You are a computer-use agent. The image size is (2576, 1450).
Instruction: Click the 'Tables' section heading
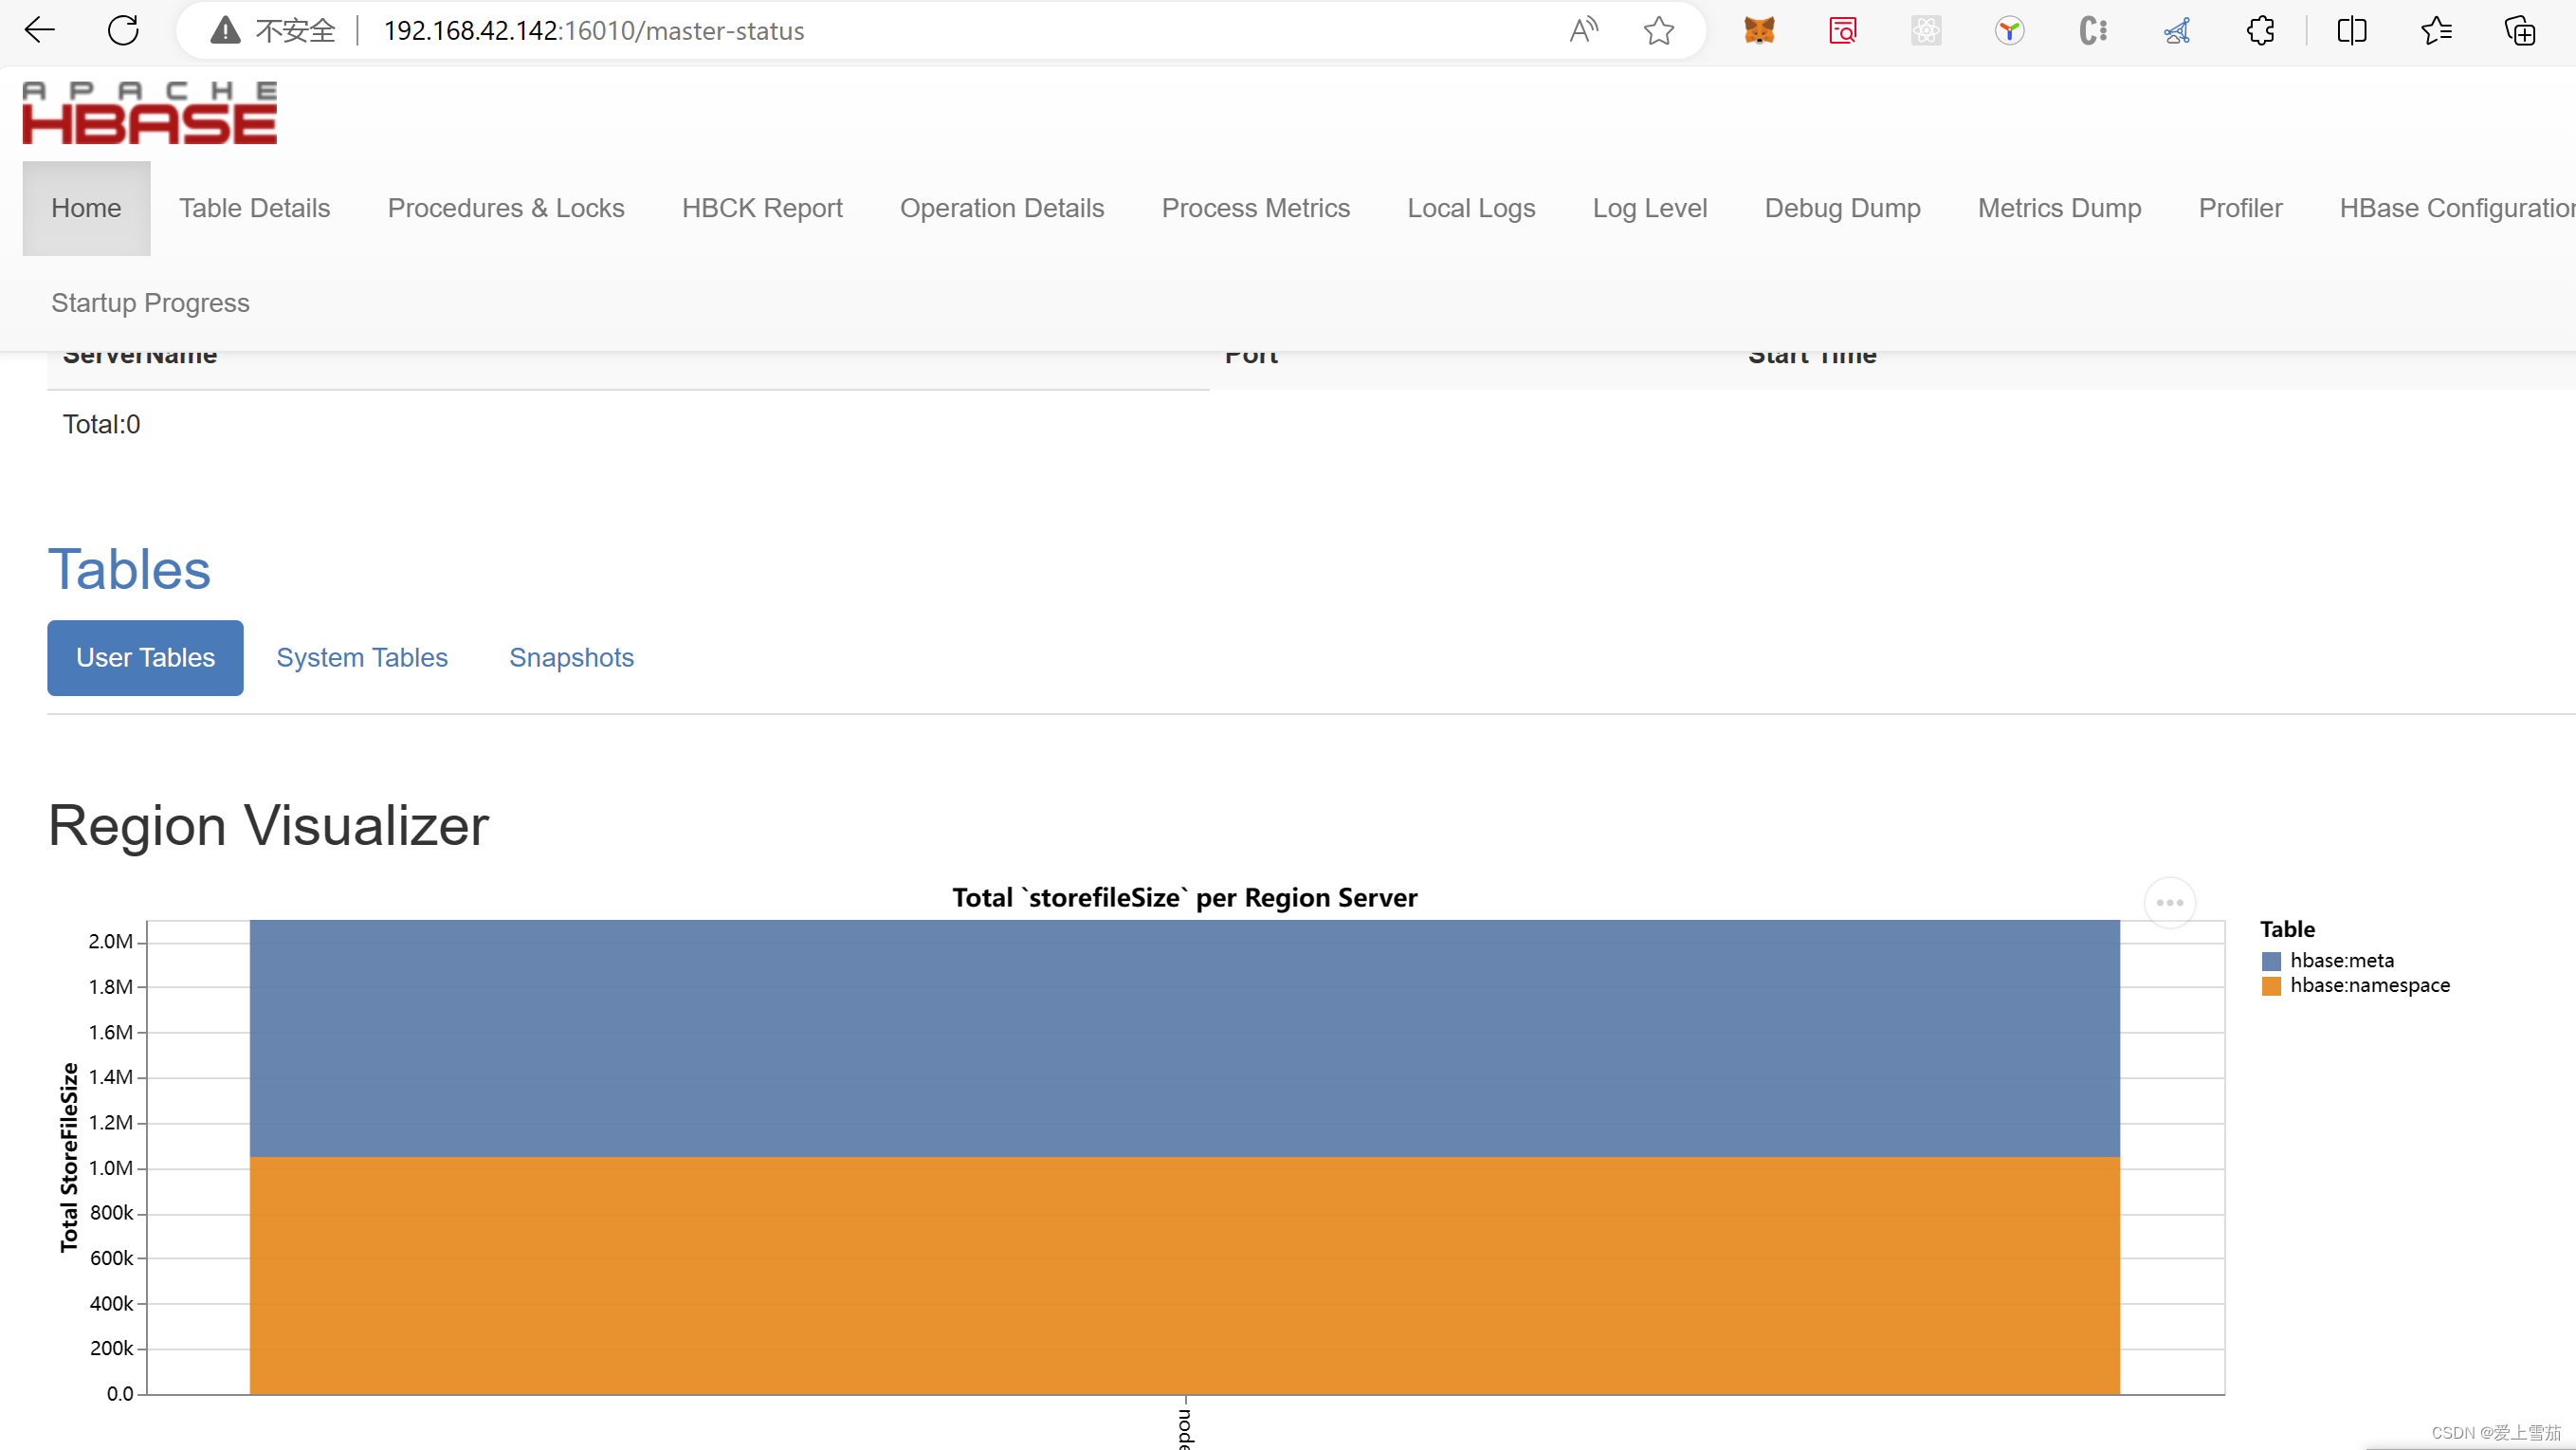pos(129,569)
